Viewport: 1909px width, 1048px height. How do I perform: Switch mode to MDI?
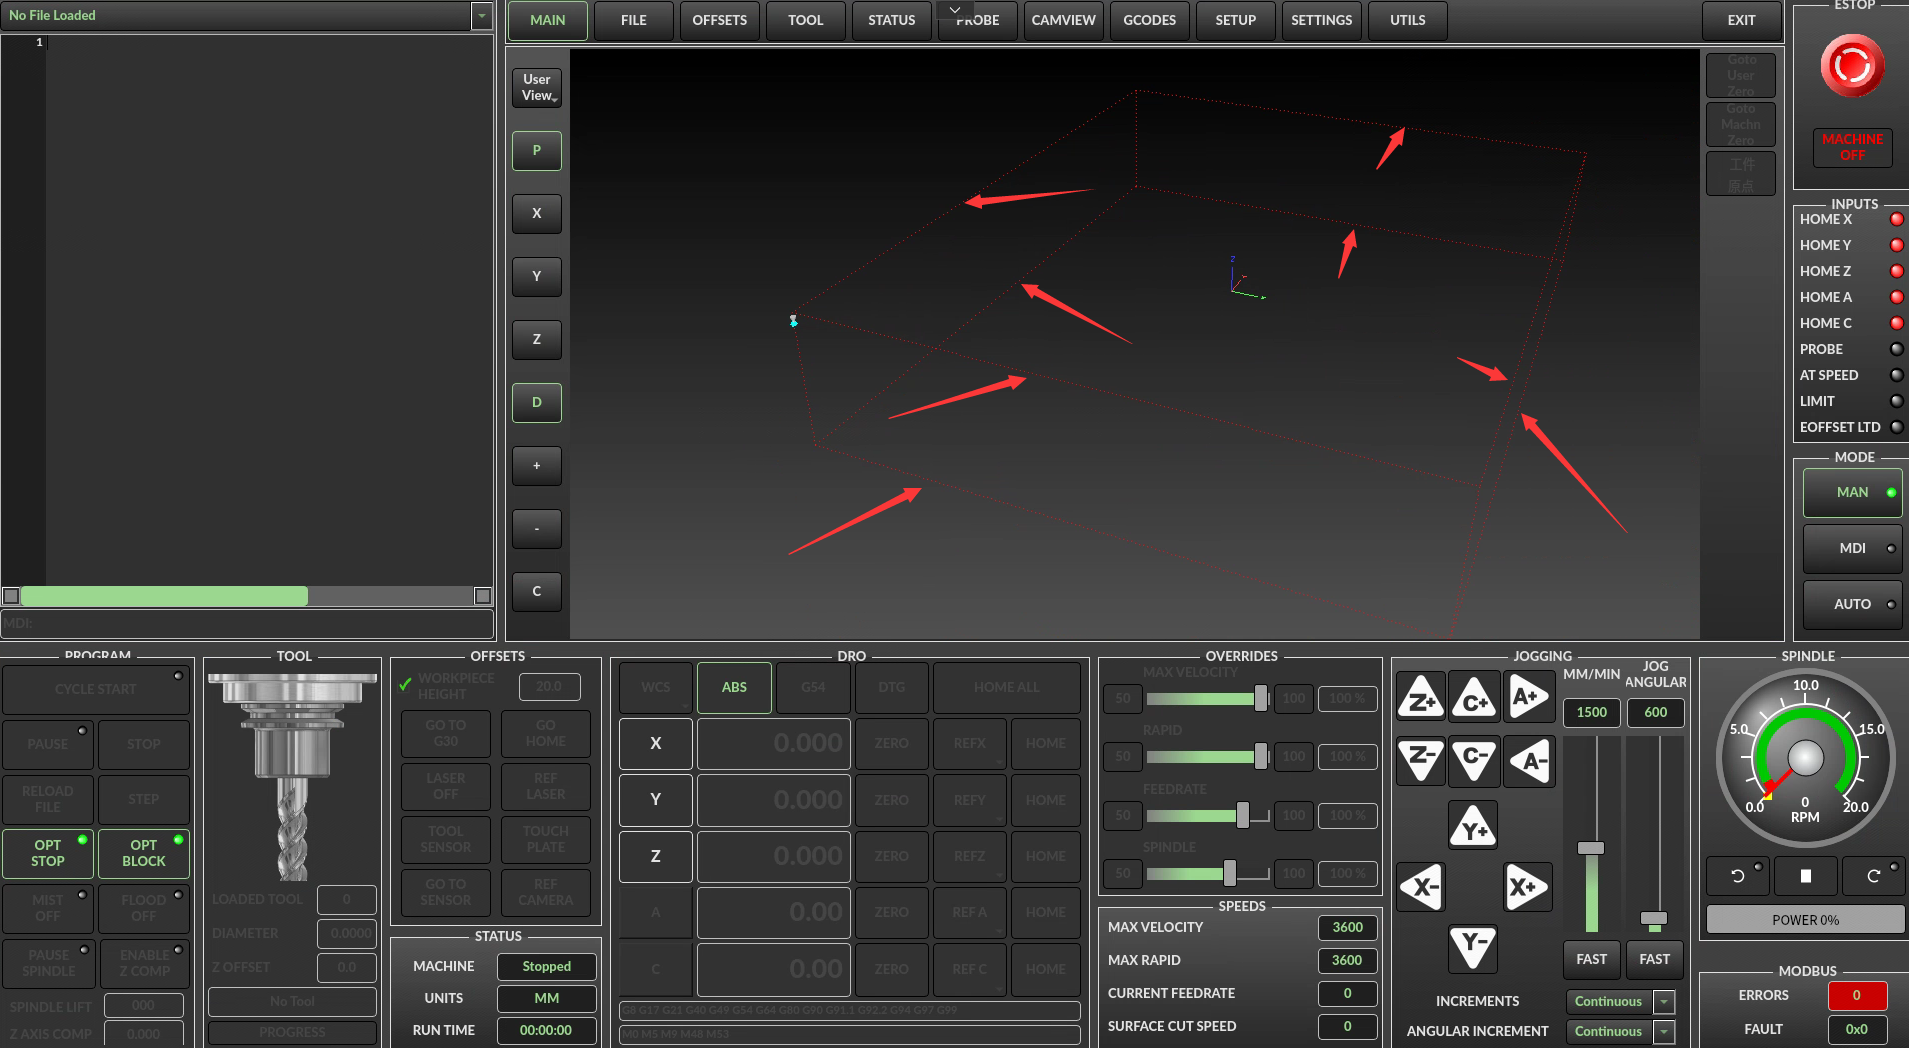[x=1852, y=548]
